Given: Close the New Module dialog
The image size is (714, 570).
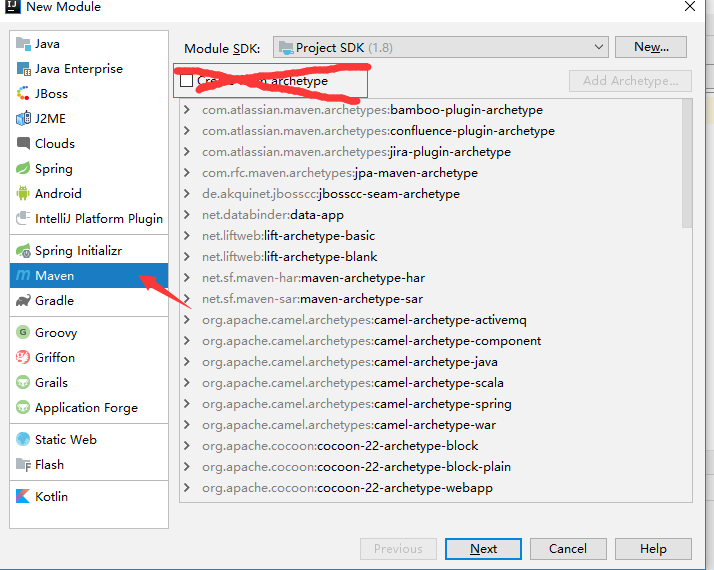Looking at the screenshot, I should pos(690,6).
